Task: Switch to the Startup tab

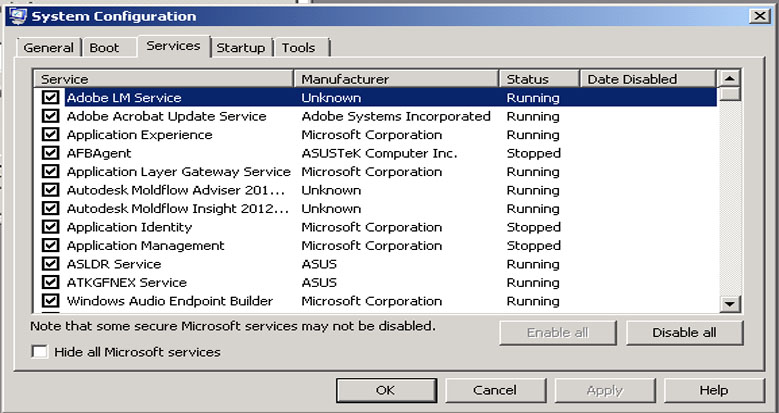Action: 241,48
